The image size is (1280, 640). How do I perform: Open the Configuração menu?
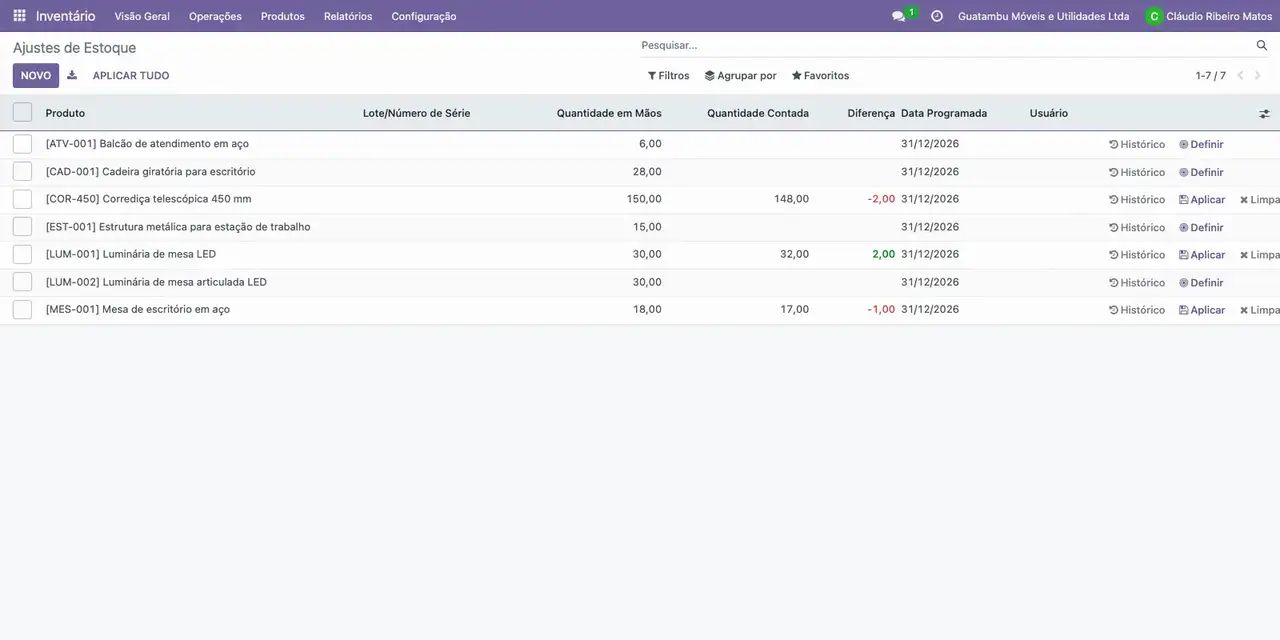pyautogui.click(x=424, y=16)
